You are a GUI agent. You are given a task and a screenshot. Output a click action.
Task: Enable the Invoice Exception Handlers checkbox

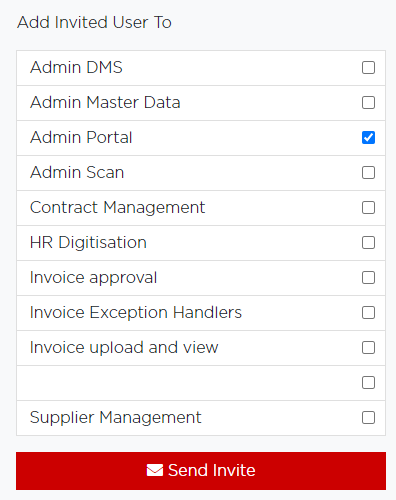point(368,313)
